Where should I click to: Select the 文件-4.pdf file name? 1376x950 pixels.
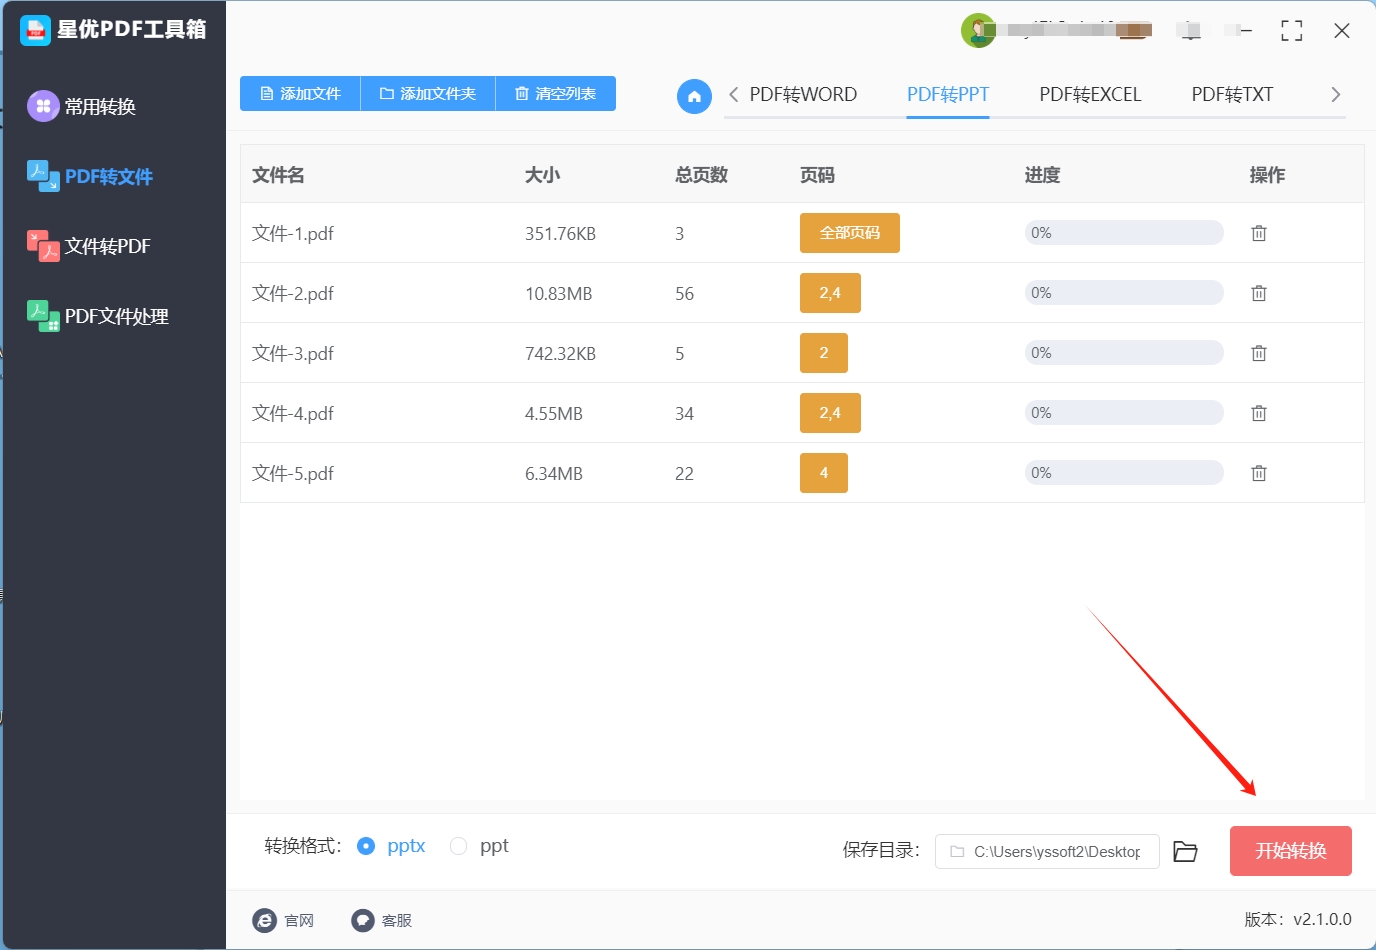[293, 413]
